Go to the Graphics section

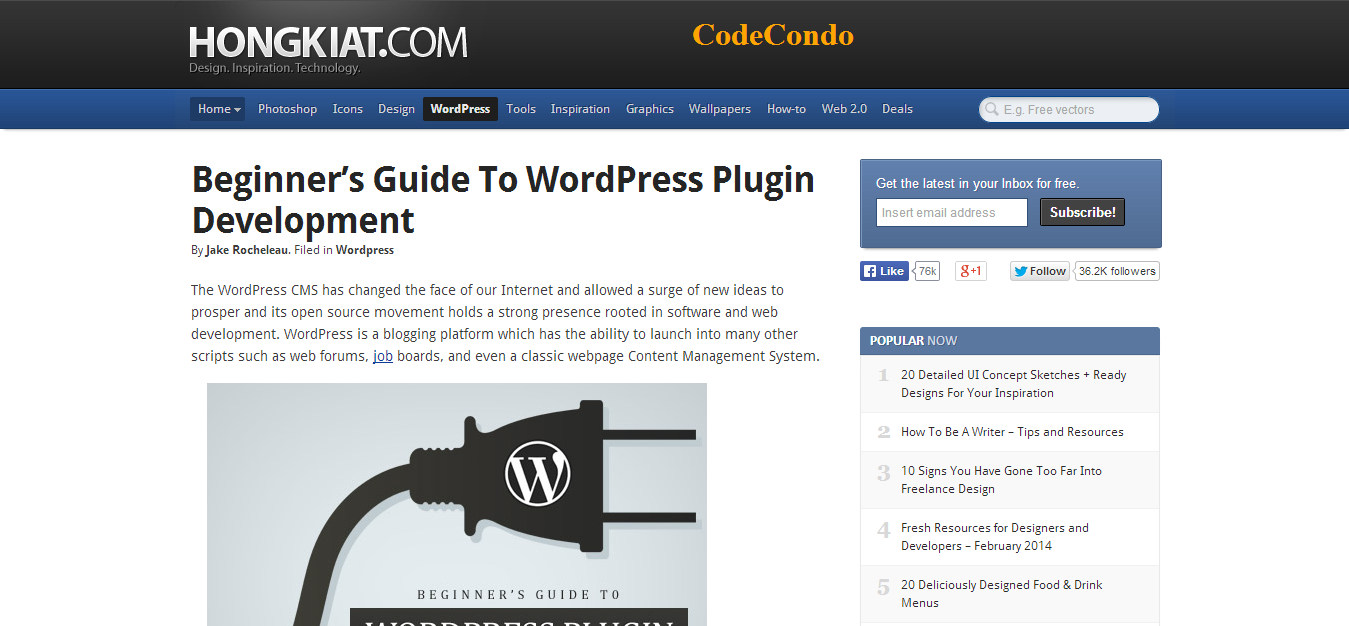tap(650, 109)
